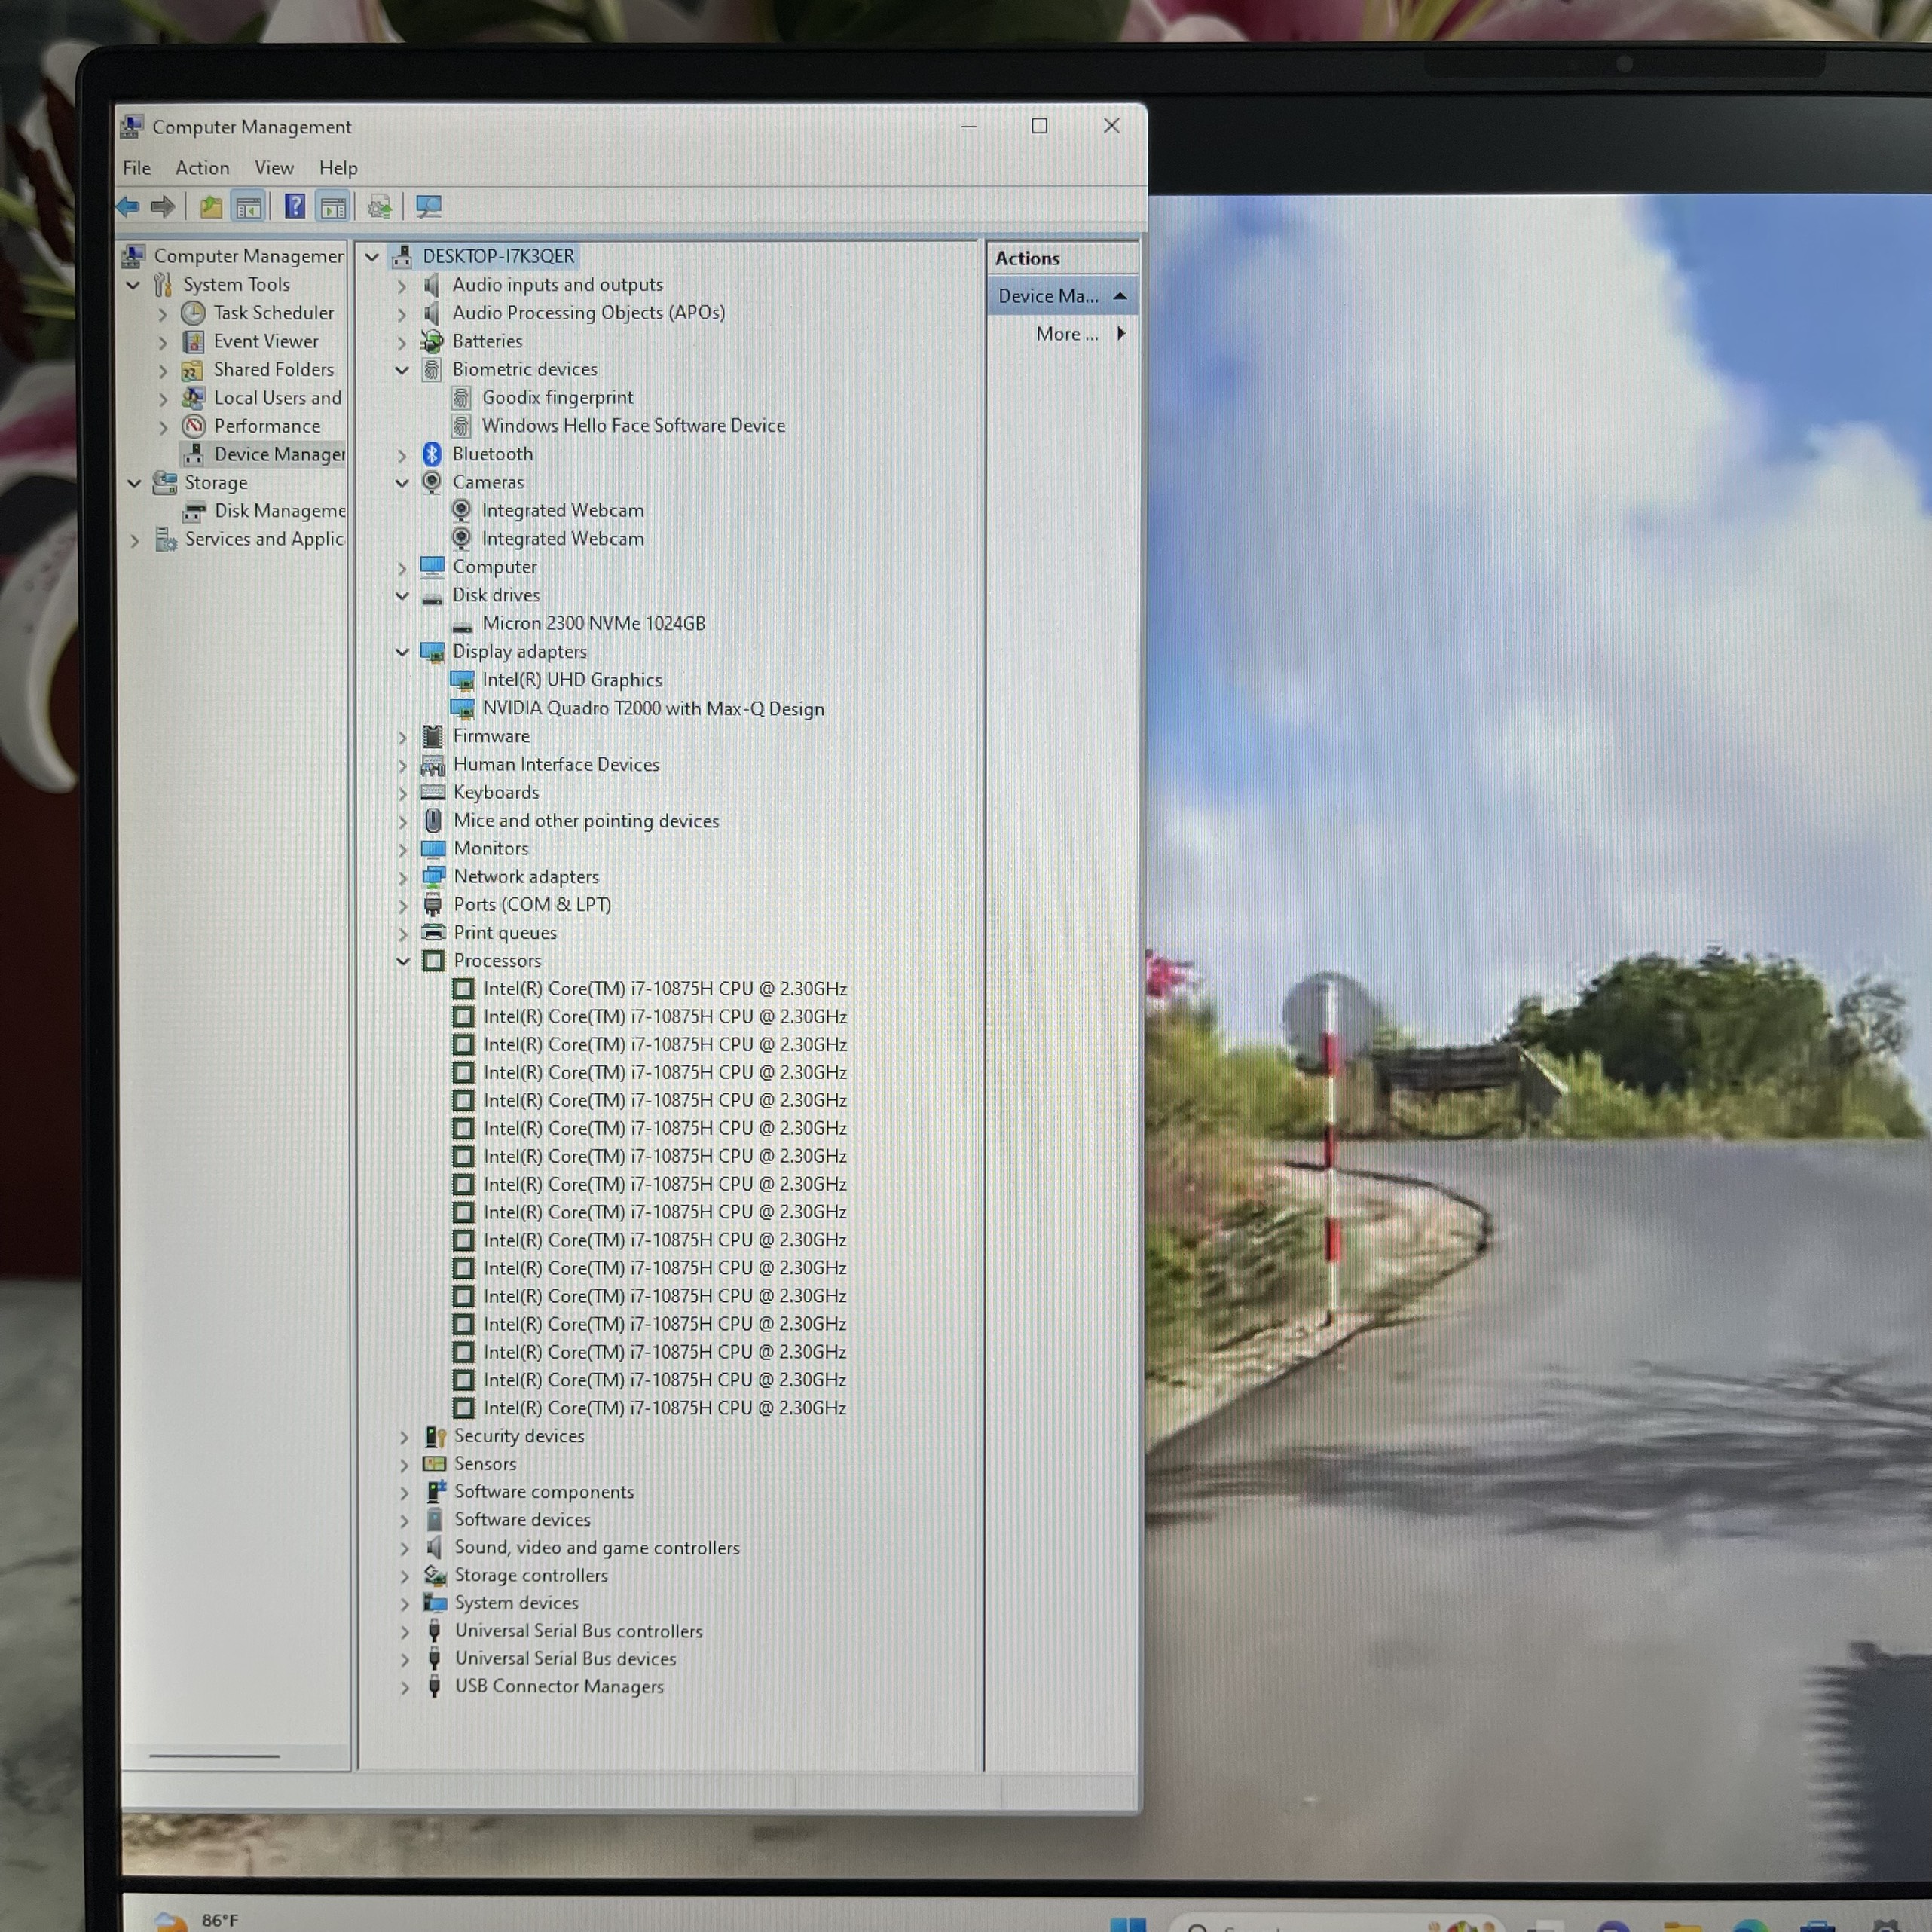Collapse the Processors category
The height and width of the screenshot is (1932, 1932).
tap(403, 961)
